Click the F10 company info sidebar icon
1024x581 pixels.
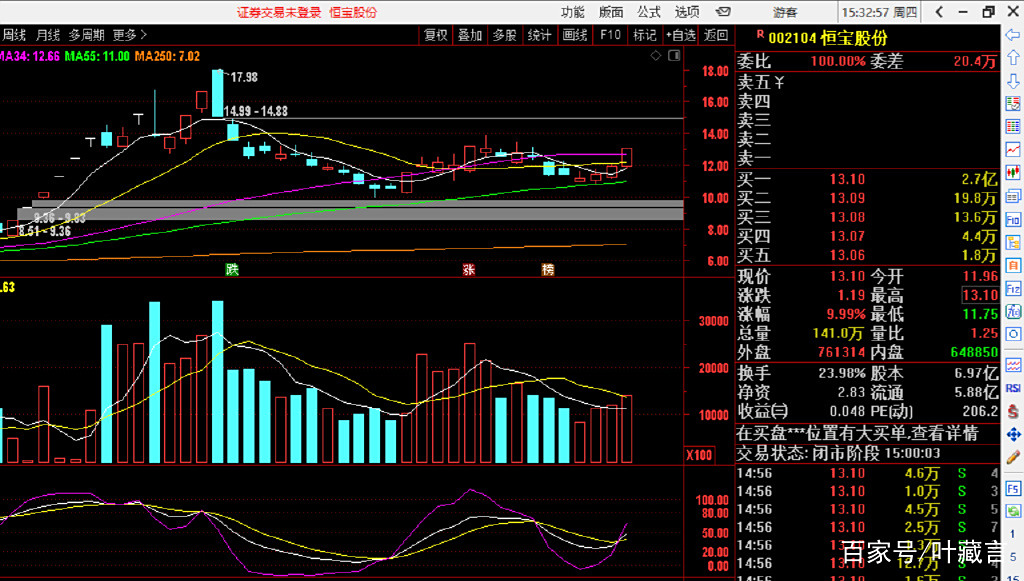coord(1013,219)
